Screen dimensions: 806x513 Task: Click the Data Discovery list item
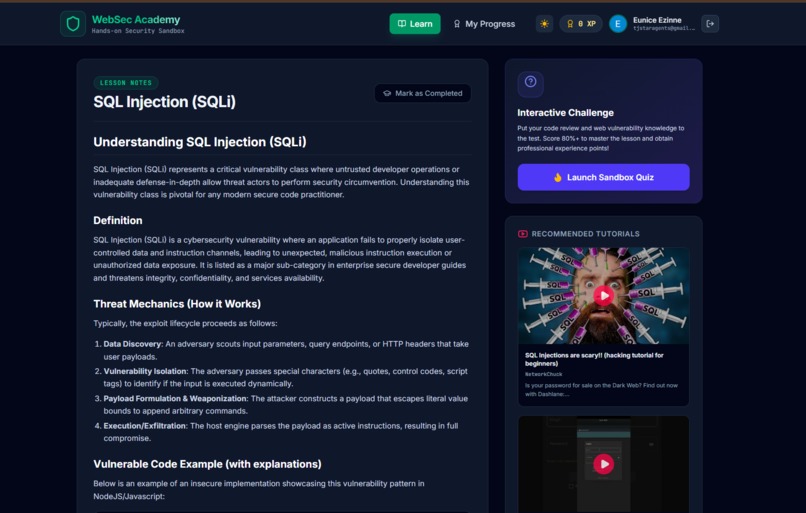tap(286, 350)
